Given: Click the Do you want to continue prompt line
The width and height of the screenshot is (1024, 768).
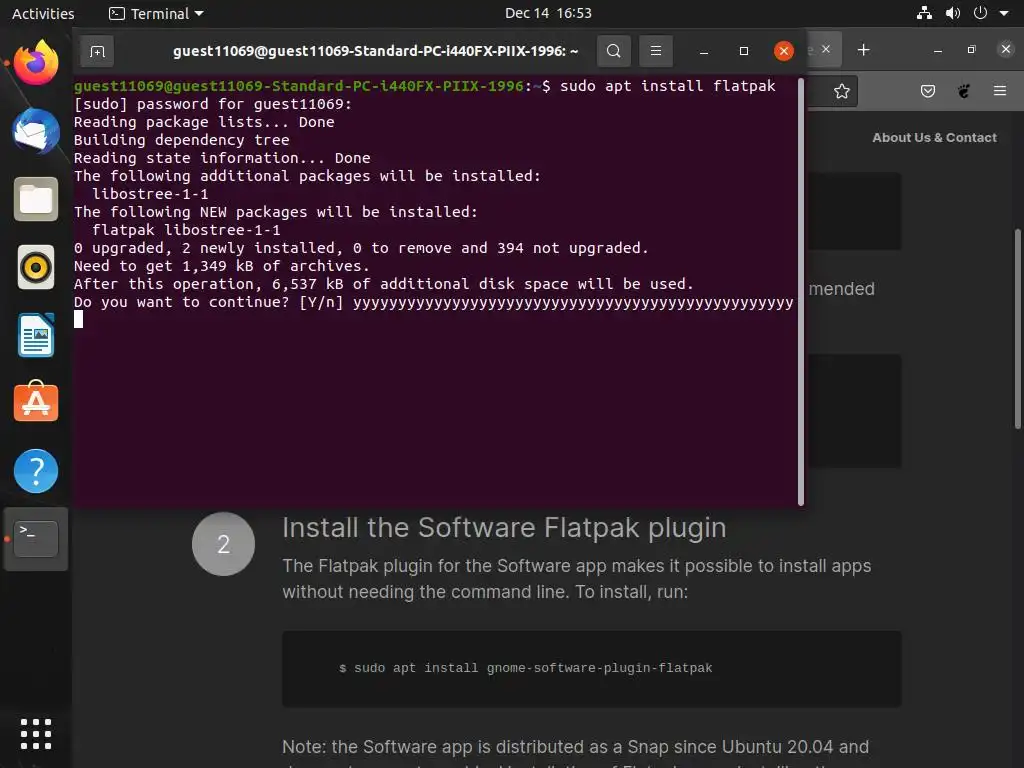Looking at the screenshot, I should [434, 302].
